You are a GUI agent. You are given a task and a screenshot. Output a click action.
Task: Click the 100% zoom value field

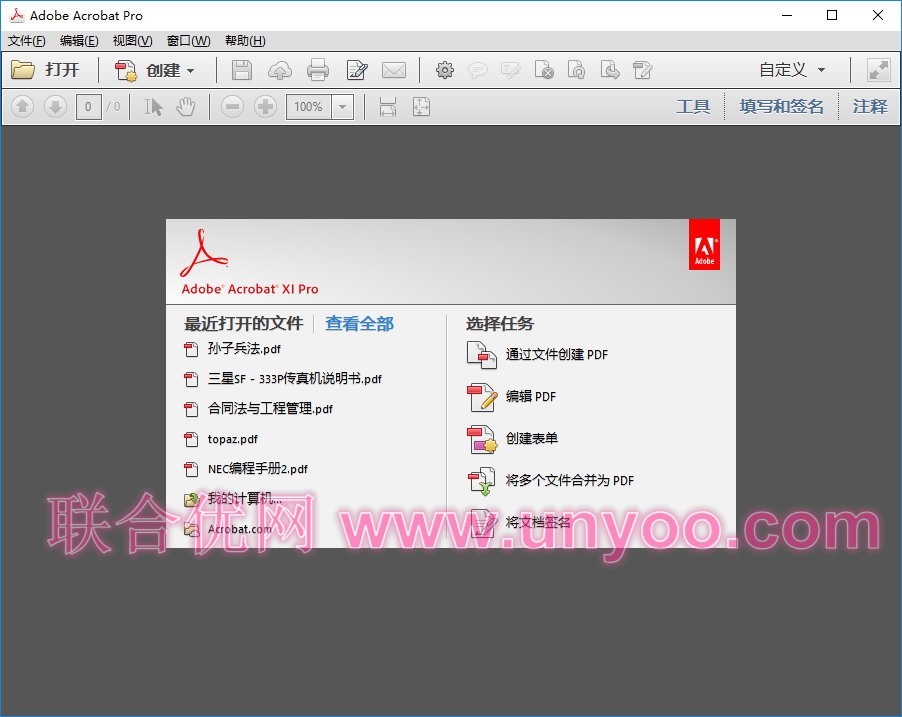click(308, 107)
